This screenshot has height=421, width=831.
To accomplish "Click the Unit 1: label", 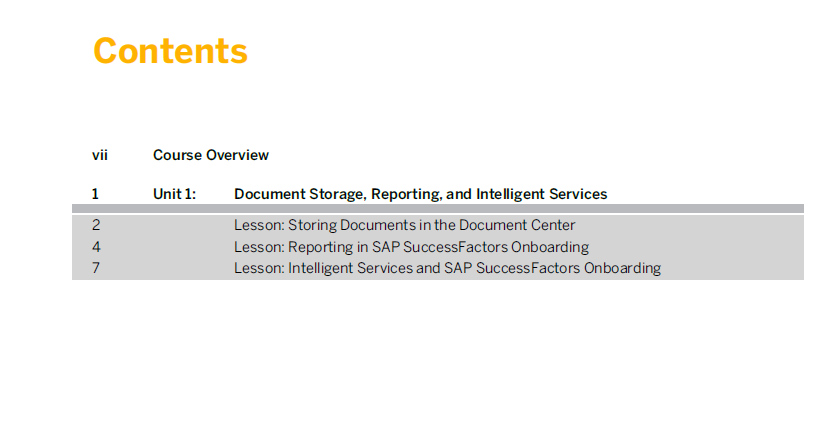I will click(x=174, y=194).
